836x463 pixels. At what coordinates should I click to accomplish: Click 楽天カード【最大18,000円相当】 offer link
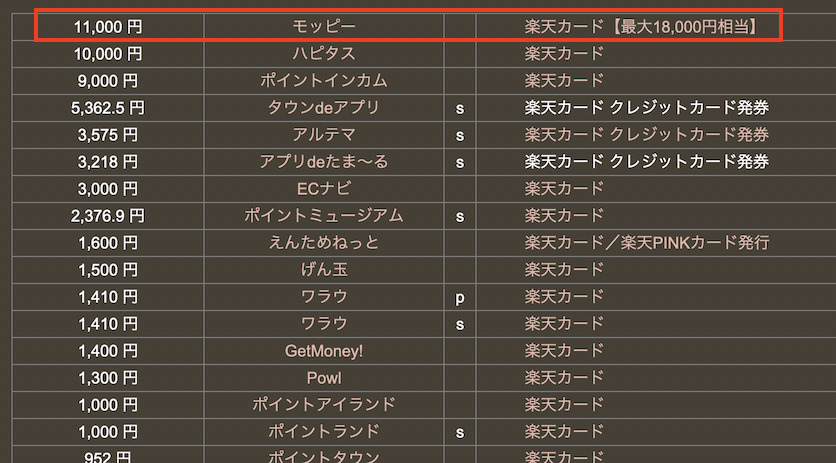click(x=639, y=26)
